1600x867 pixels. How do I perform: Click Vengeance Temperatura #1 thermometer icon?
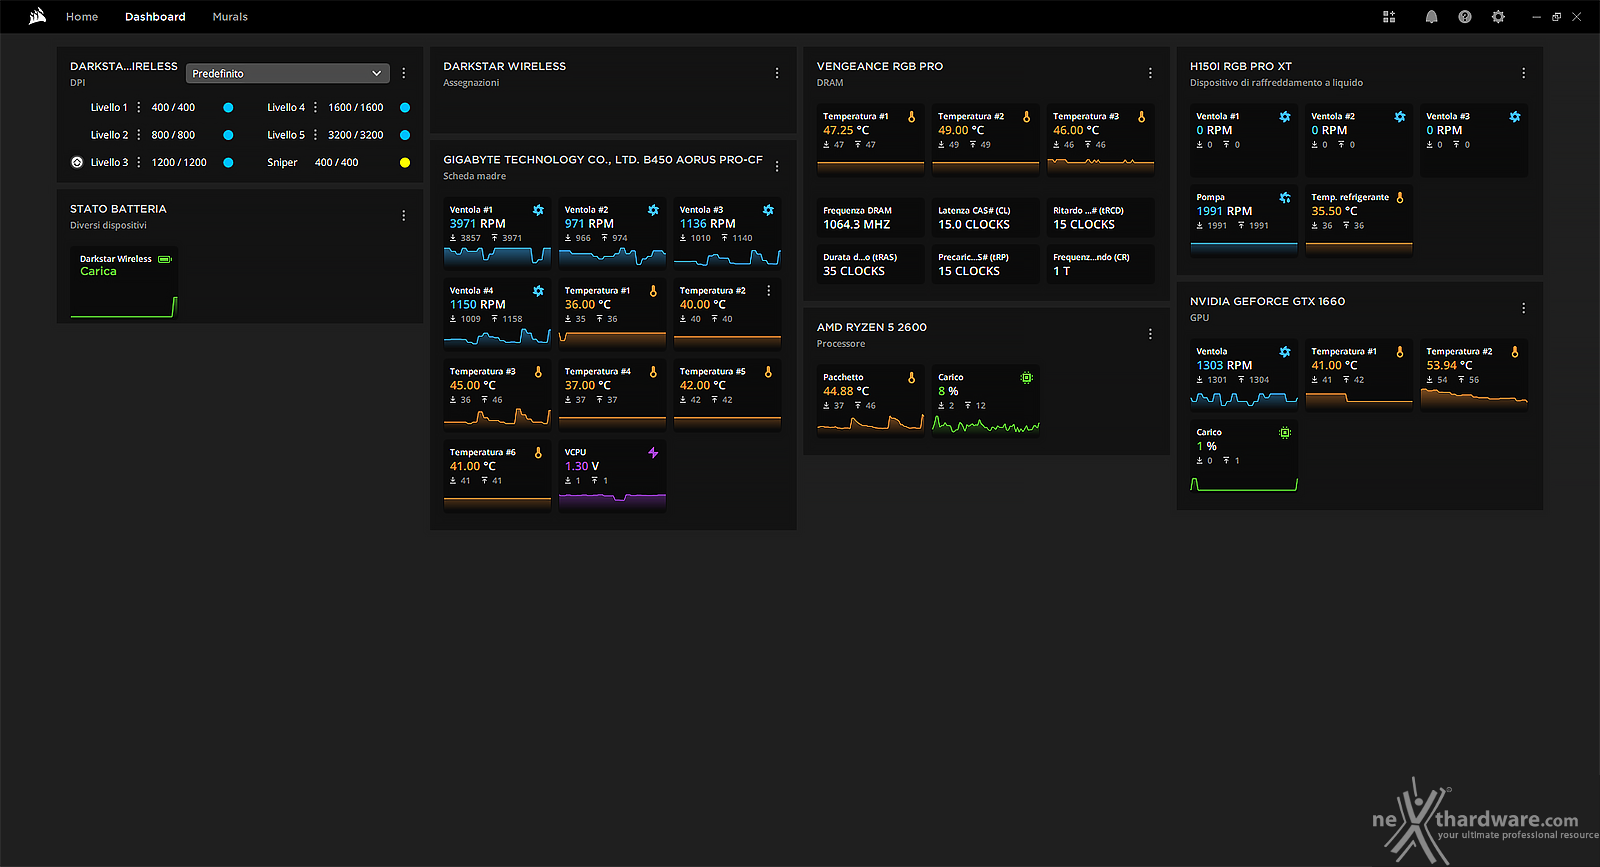click(x=911, y=117)
